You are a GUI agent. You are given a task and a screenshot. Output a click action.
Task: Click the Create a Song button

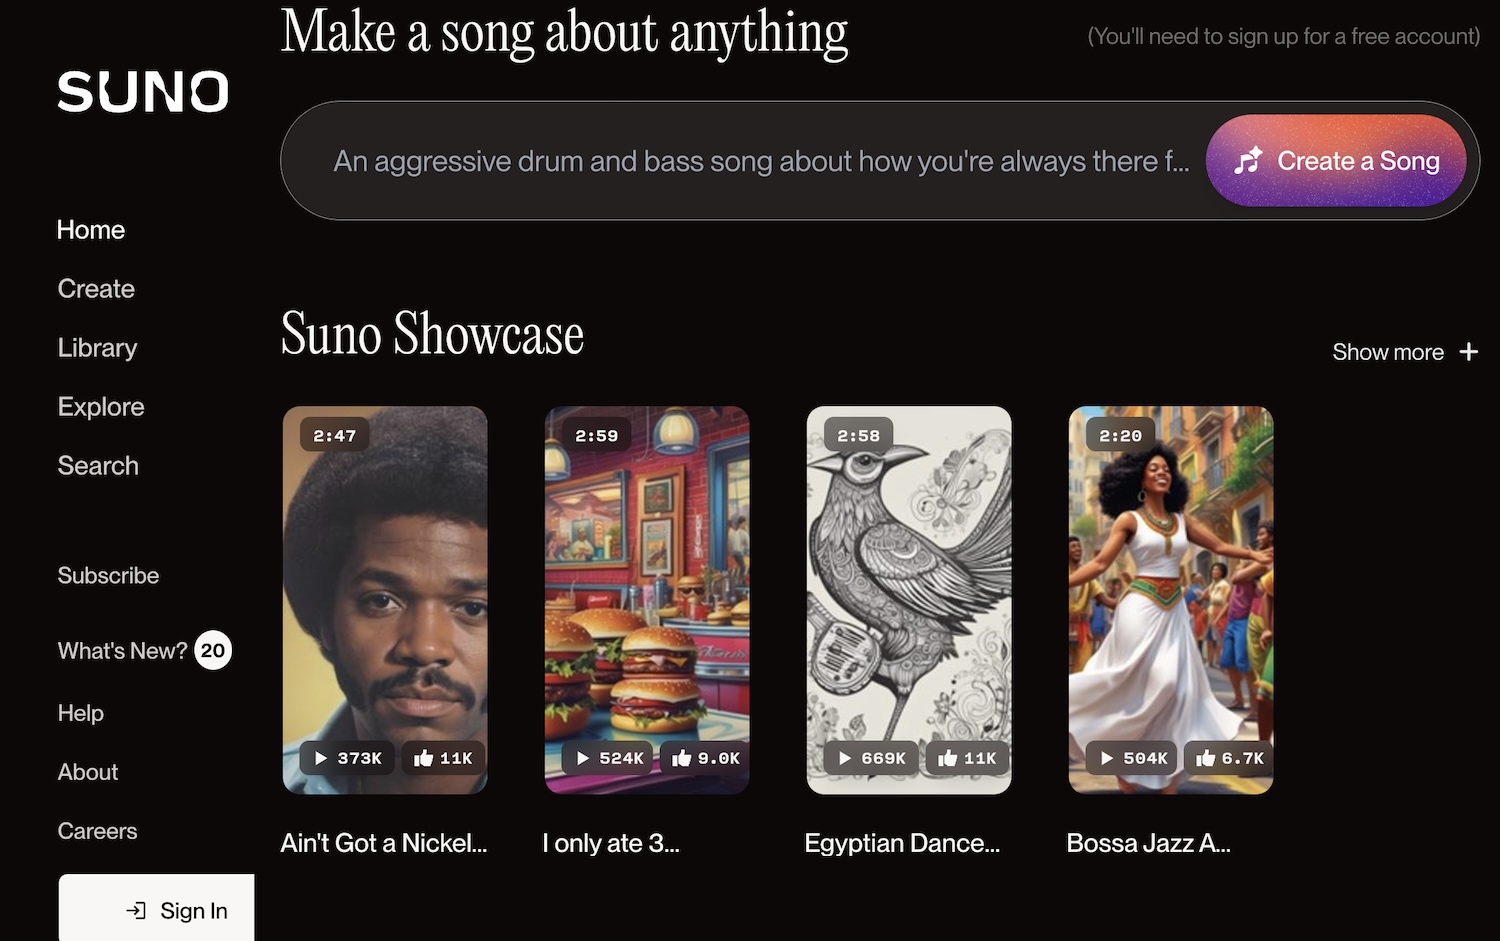[x=1336, y=161]
